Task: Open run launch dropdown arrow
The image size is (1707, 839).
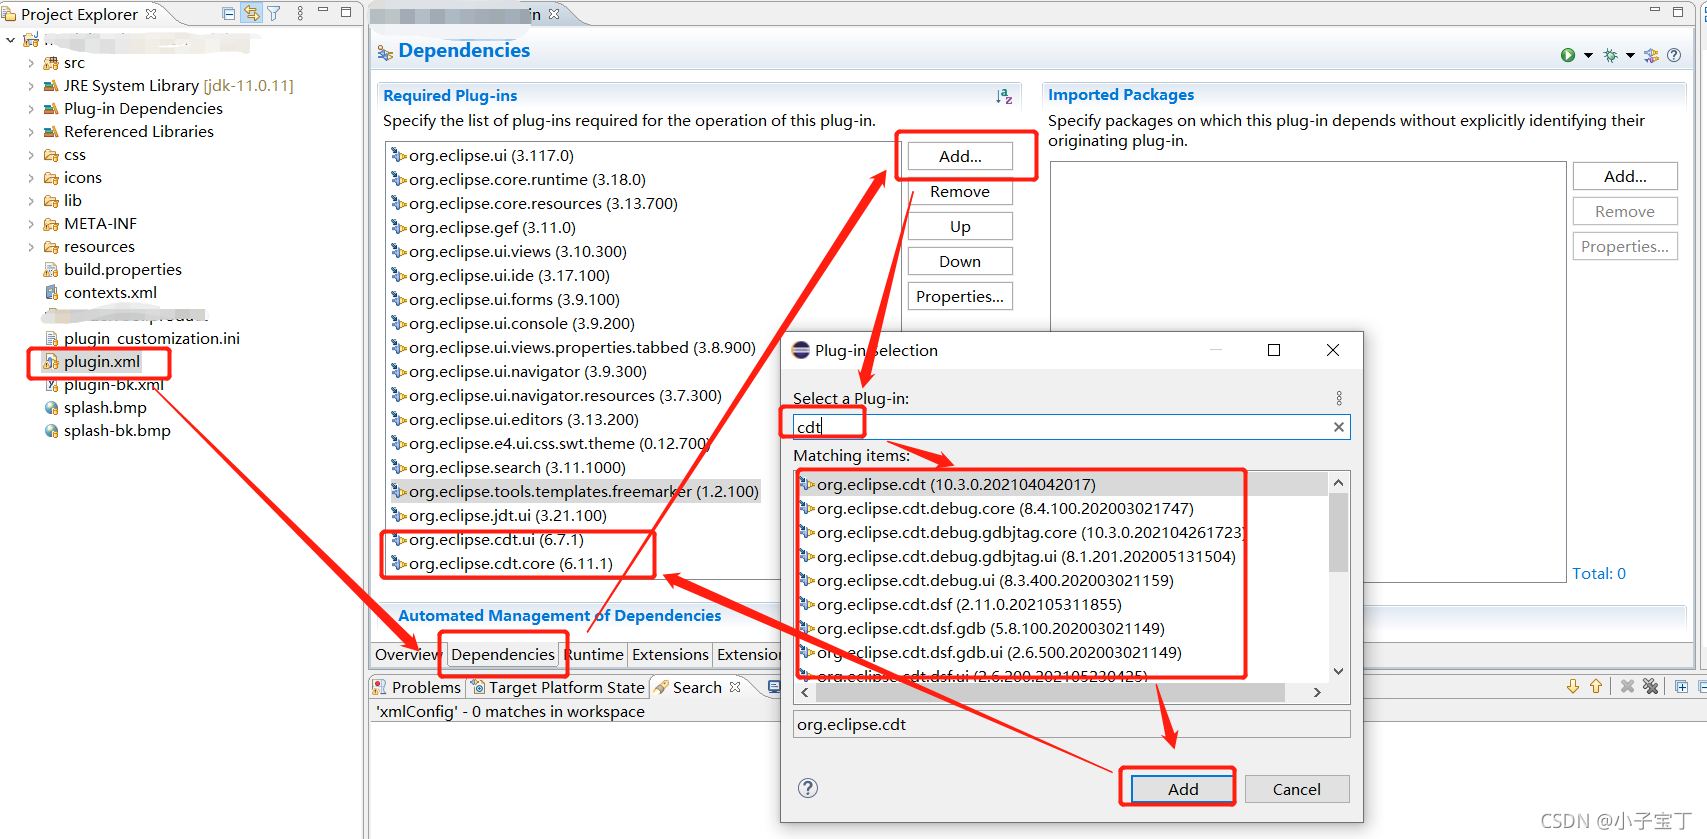Action: (1588, 55)
